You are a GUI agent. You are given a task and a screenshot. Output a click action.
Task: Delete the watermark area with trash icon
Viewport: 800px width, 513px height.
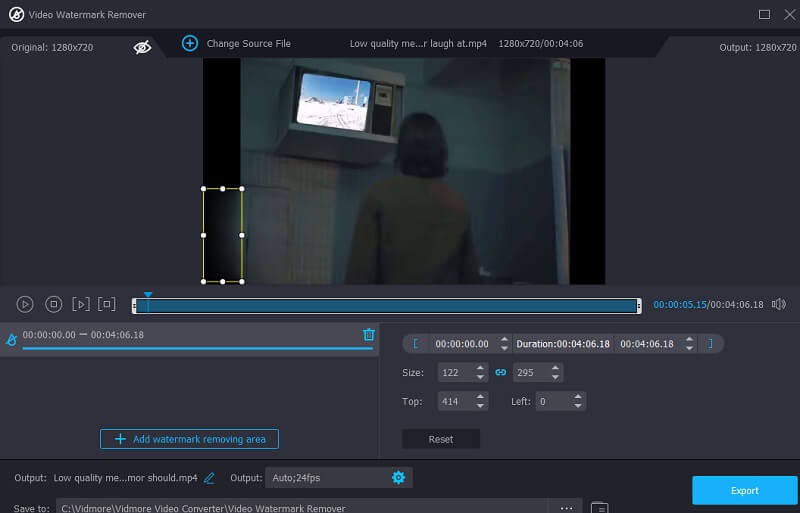pyautogui.click(x=368, y=335)
